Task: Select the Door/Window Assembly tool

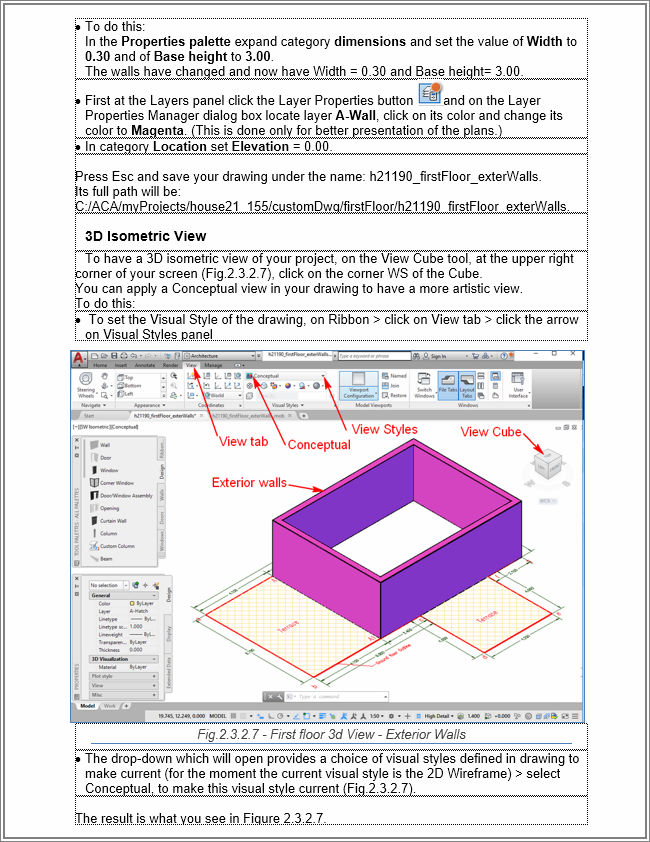Action: [121, 495]
